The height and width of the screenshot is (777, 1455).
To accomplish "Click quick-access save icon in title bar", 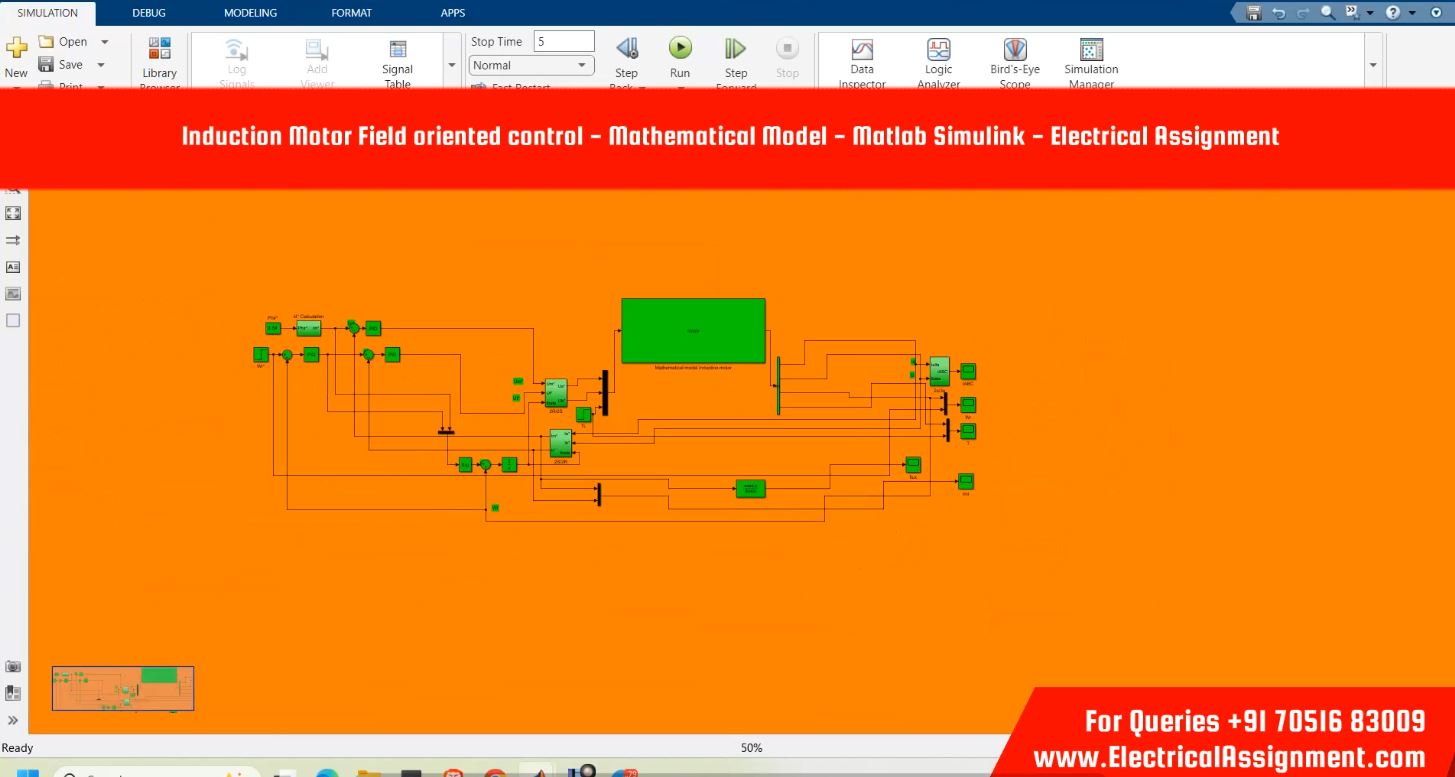I will pos(1253,13).
